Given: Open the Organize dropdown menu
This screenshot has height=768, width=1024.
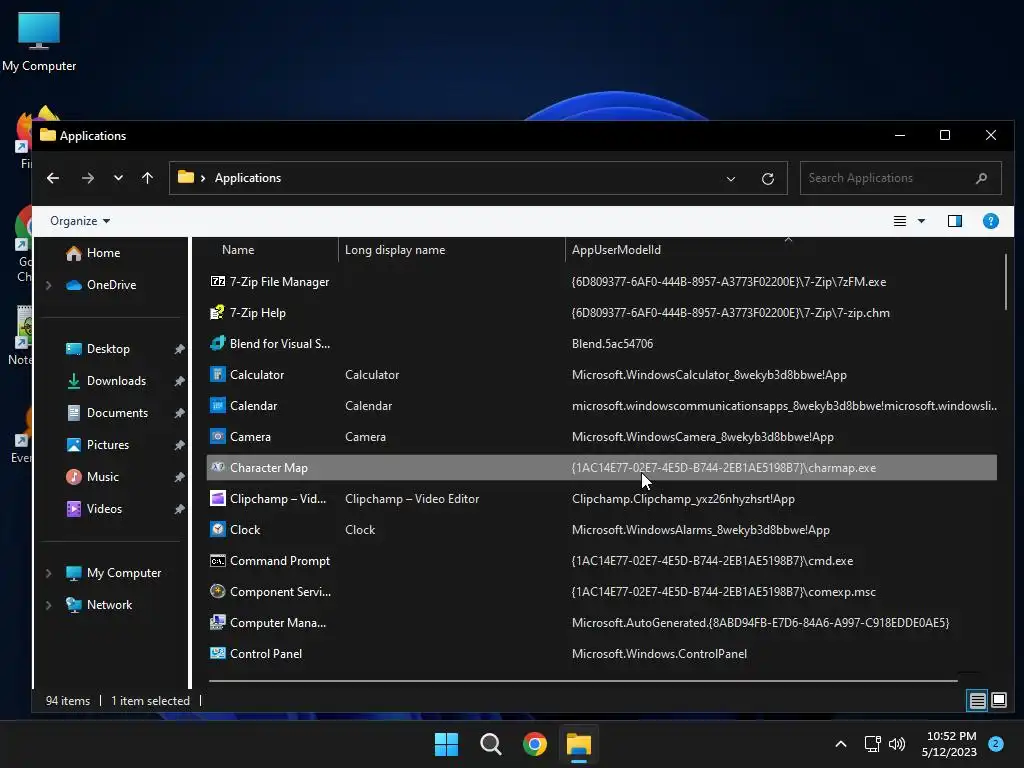Looking at the screenshot, I should pyautogui.click(x=80, y=221).
